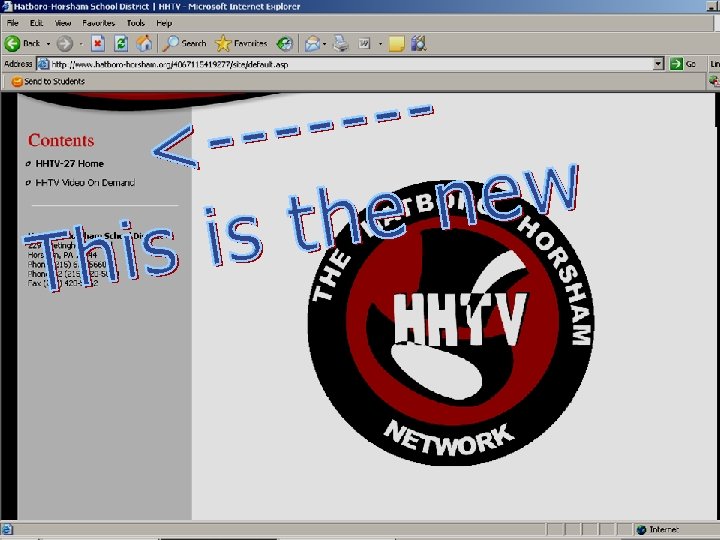Open the Back button history dropdown arrow
The width and height of the screenshot is (720, 540).
(48, 44)
